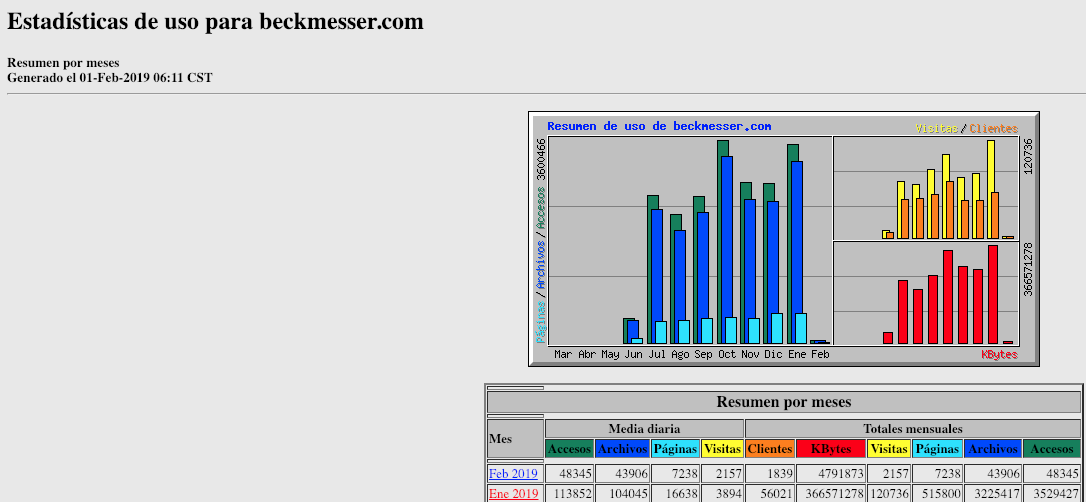Select green Accesos header under Totales mensuales
Image resolution: width=1086 pixels, height=502 pixels.
pyautogui.click(x=1051, y=449)
